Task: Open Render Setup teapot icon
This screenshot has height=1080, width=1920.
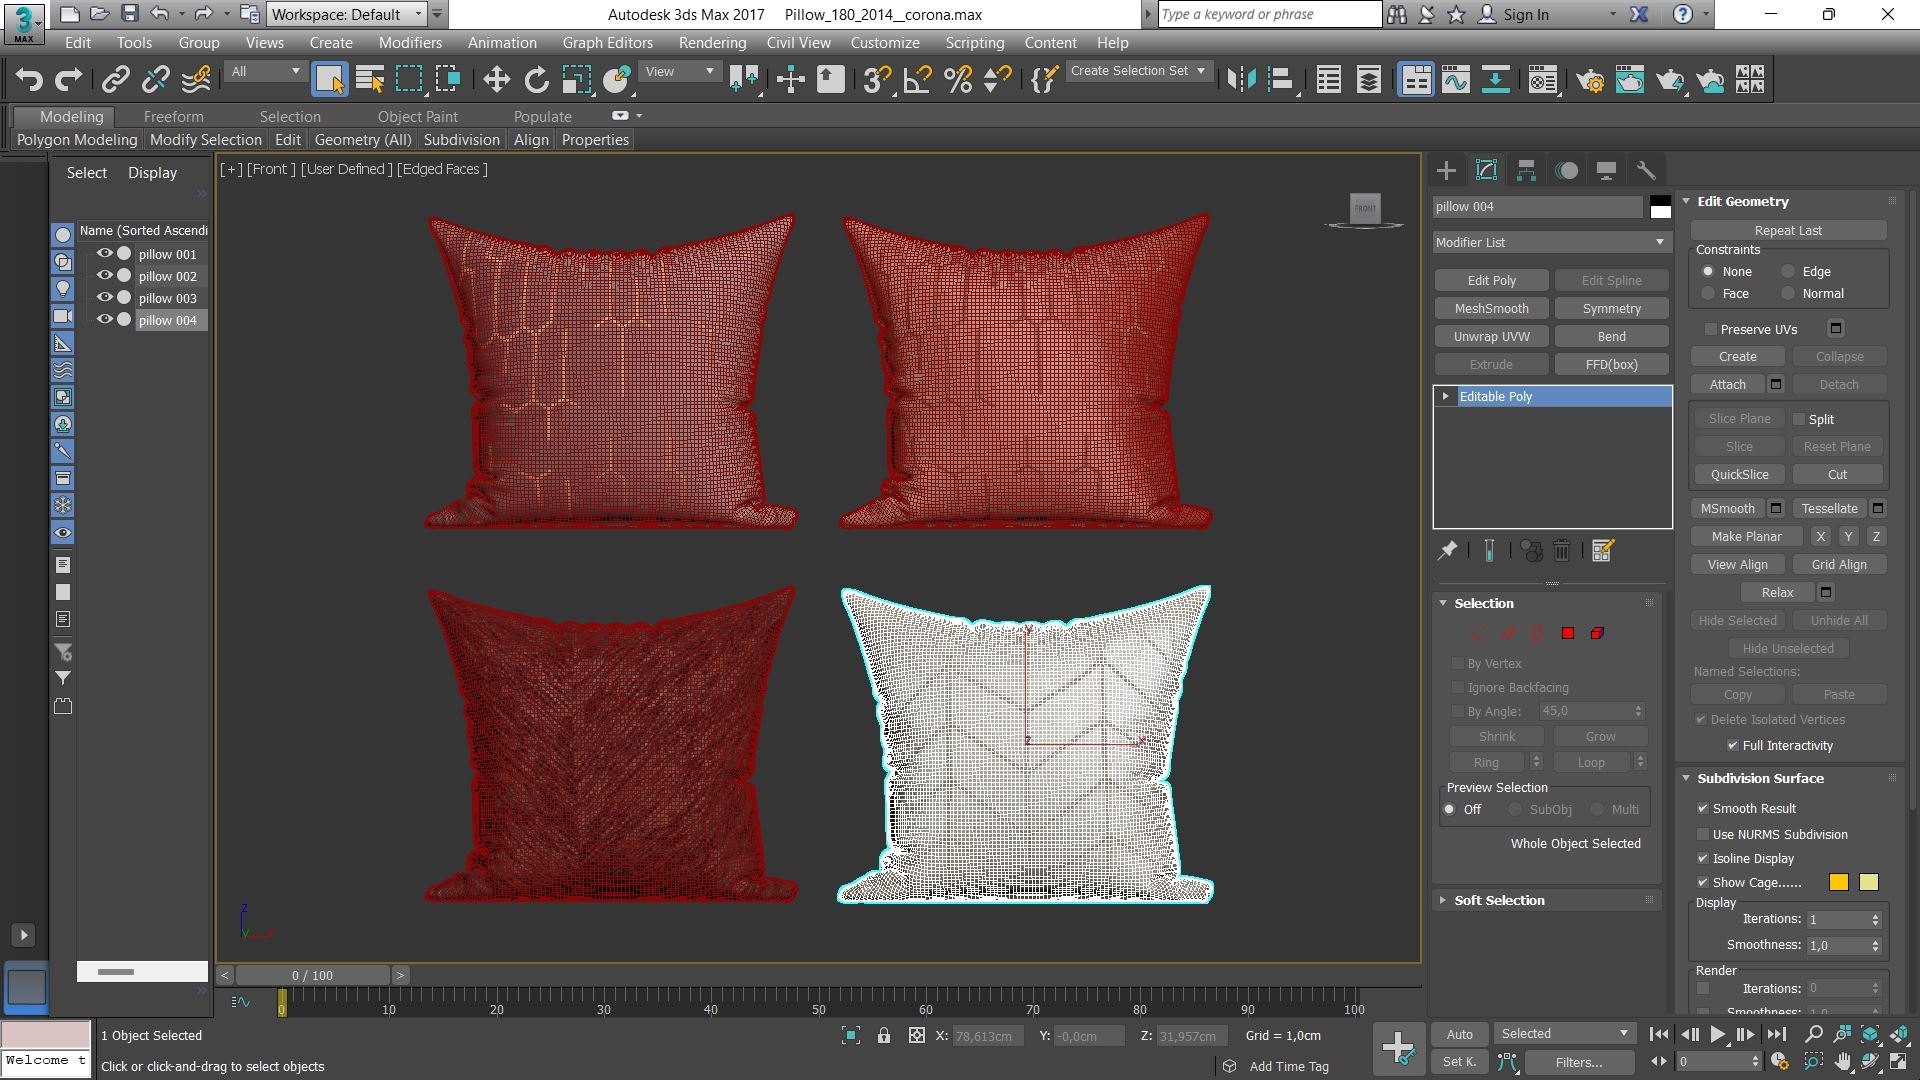Action: (1590, 79)
